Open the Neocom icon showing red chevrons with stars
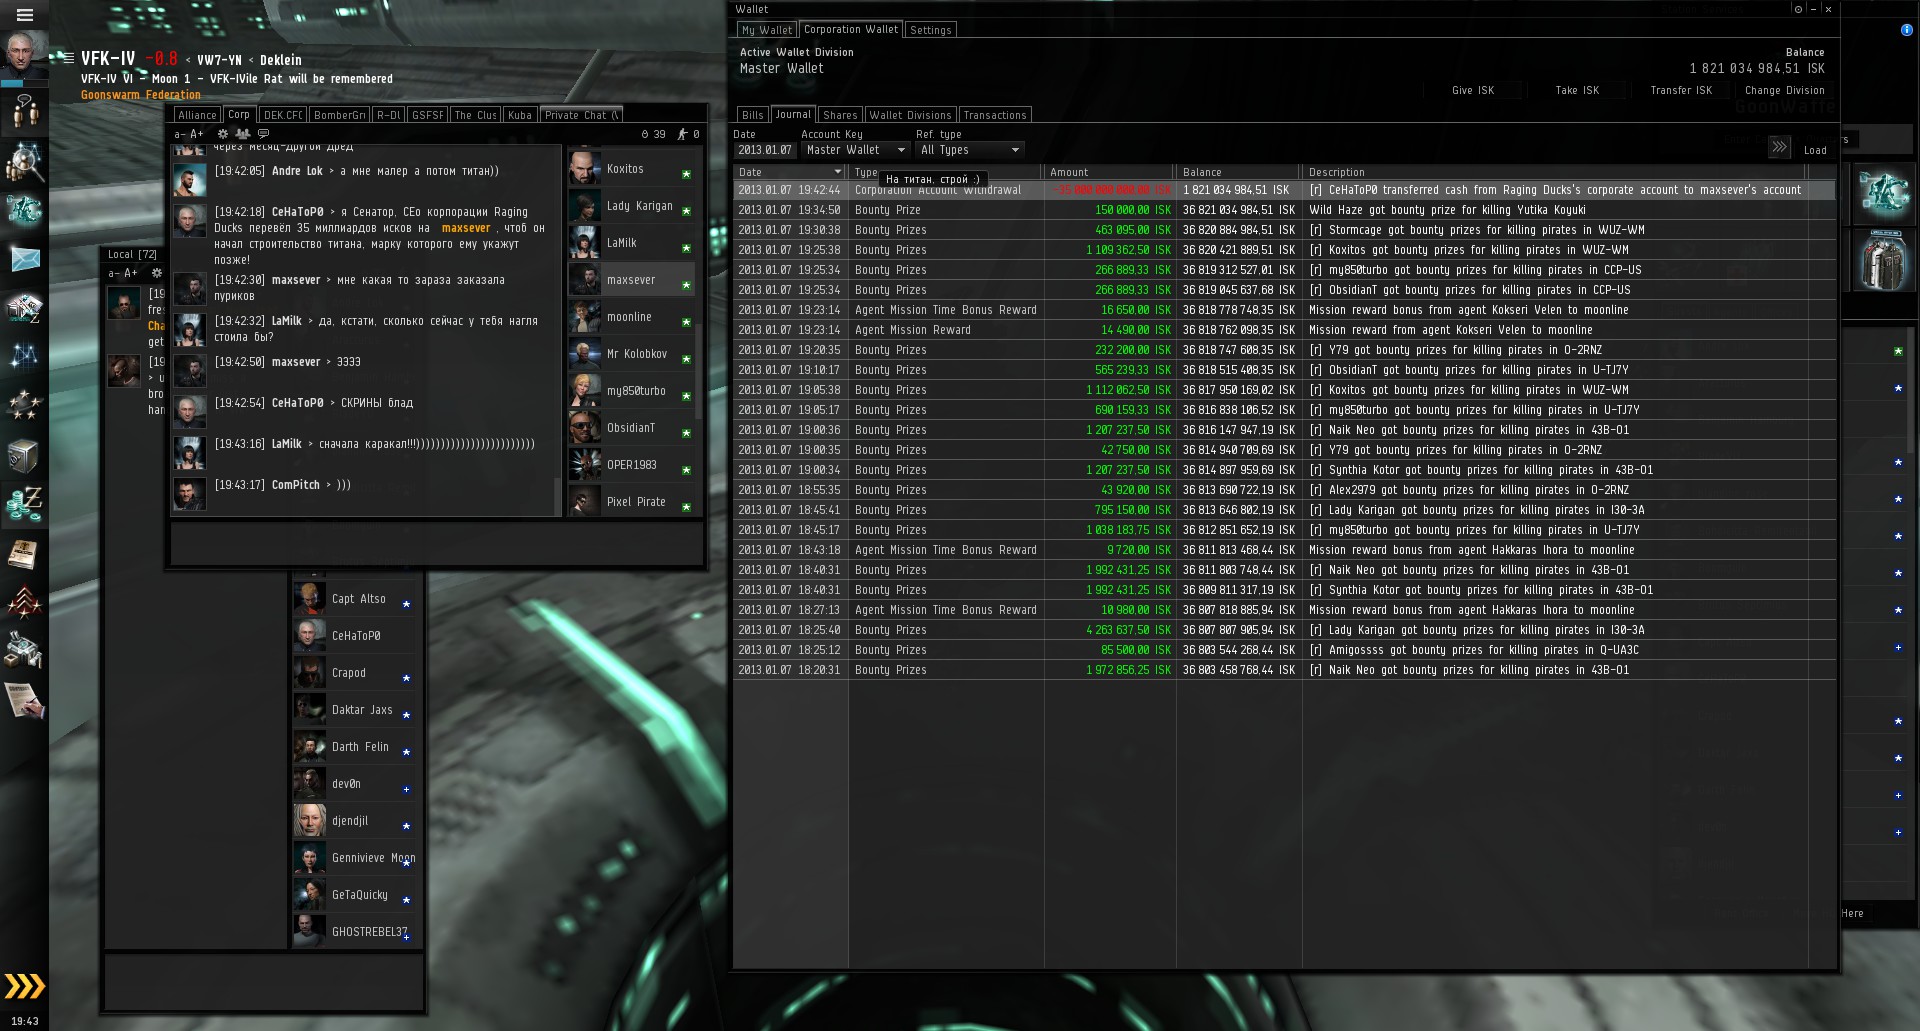 coord(24,602)
